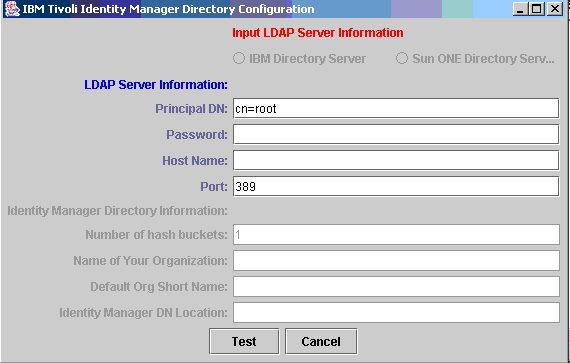Click the 'Password:' label
This screenshot has width=570, height=363.
197,135
